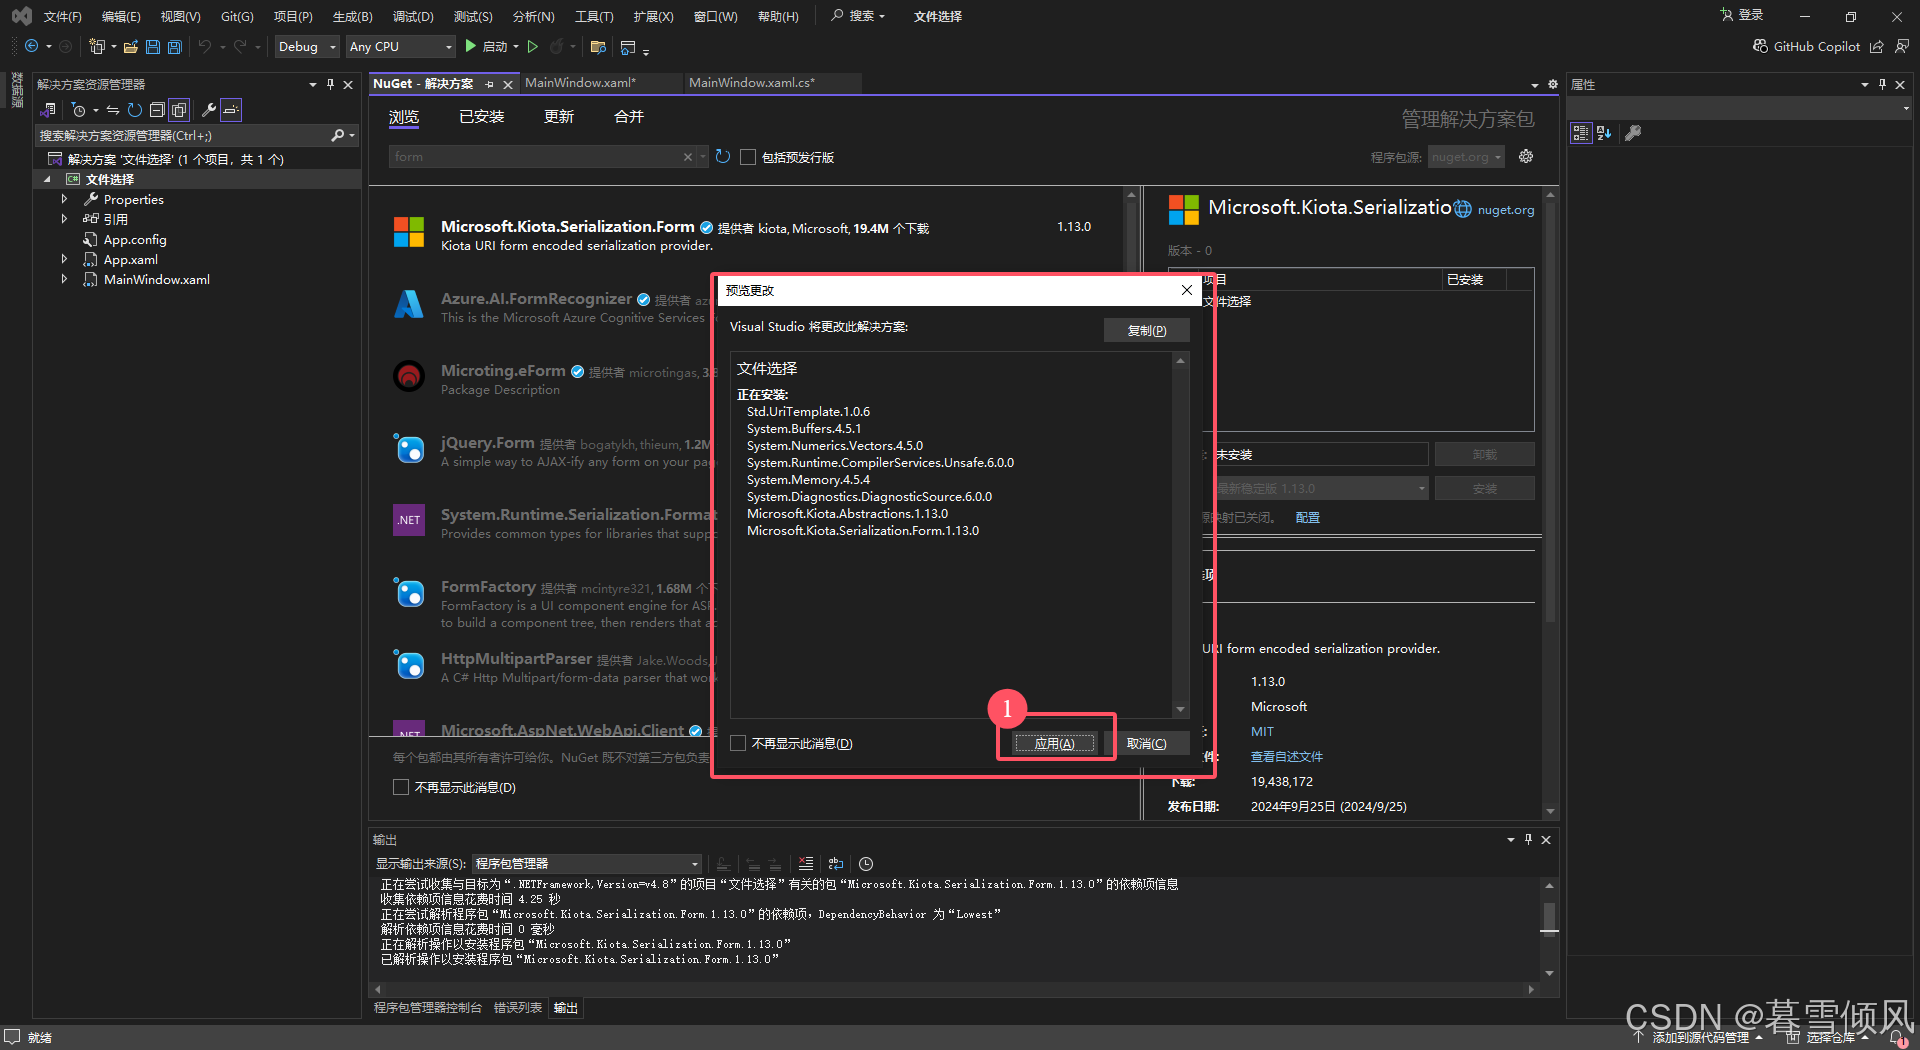The height and width of the screenshot is (1050, 1920).
Task: Open the nuget.org package source dropdown
Action: [1466, 157]
